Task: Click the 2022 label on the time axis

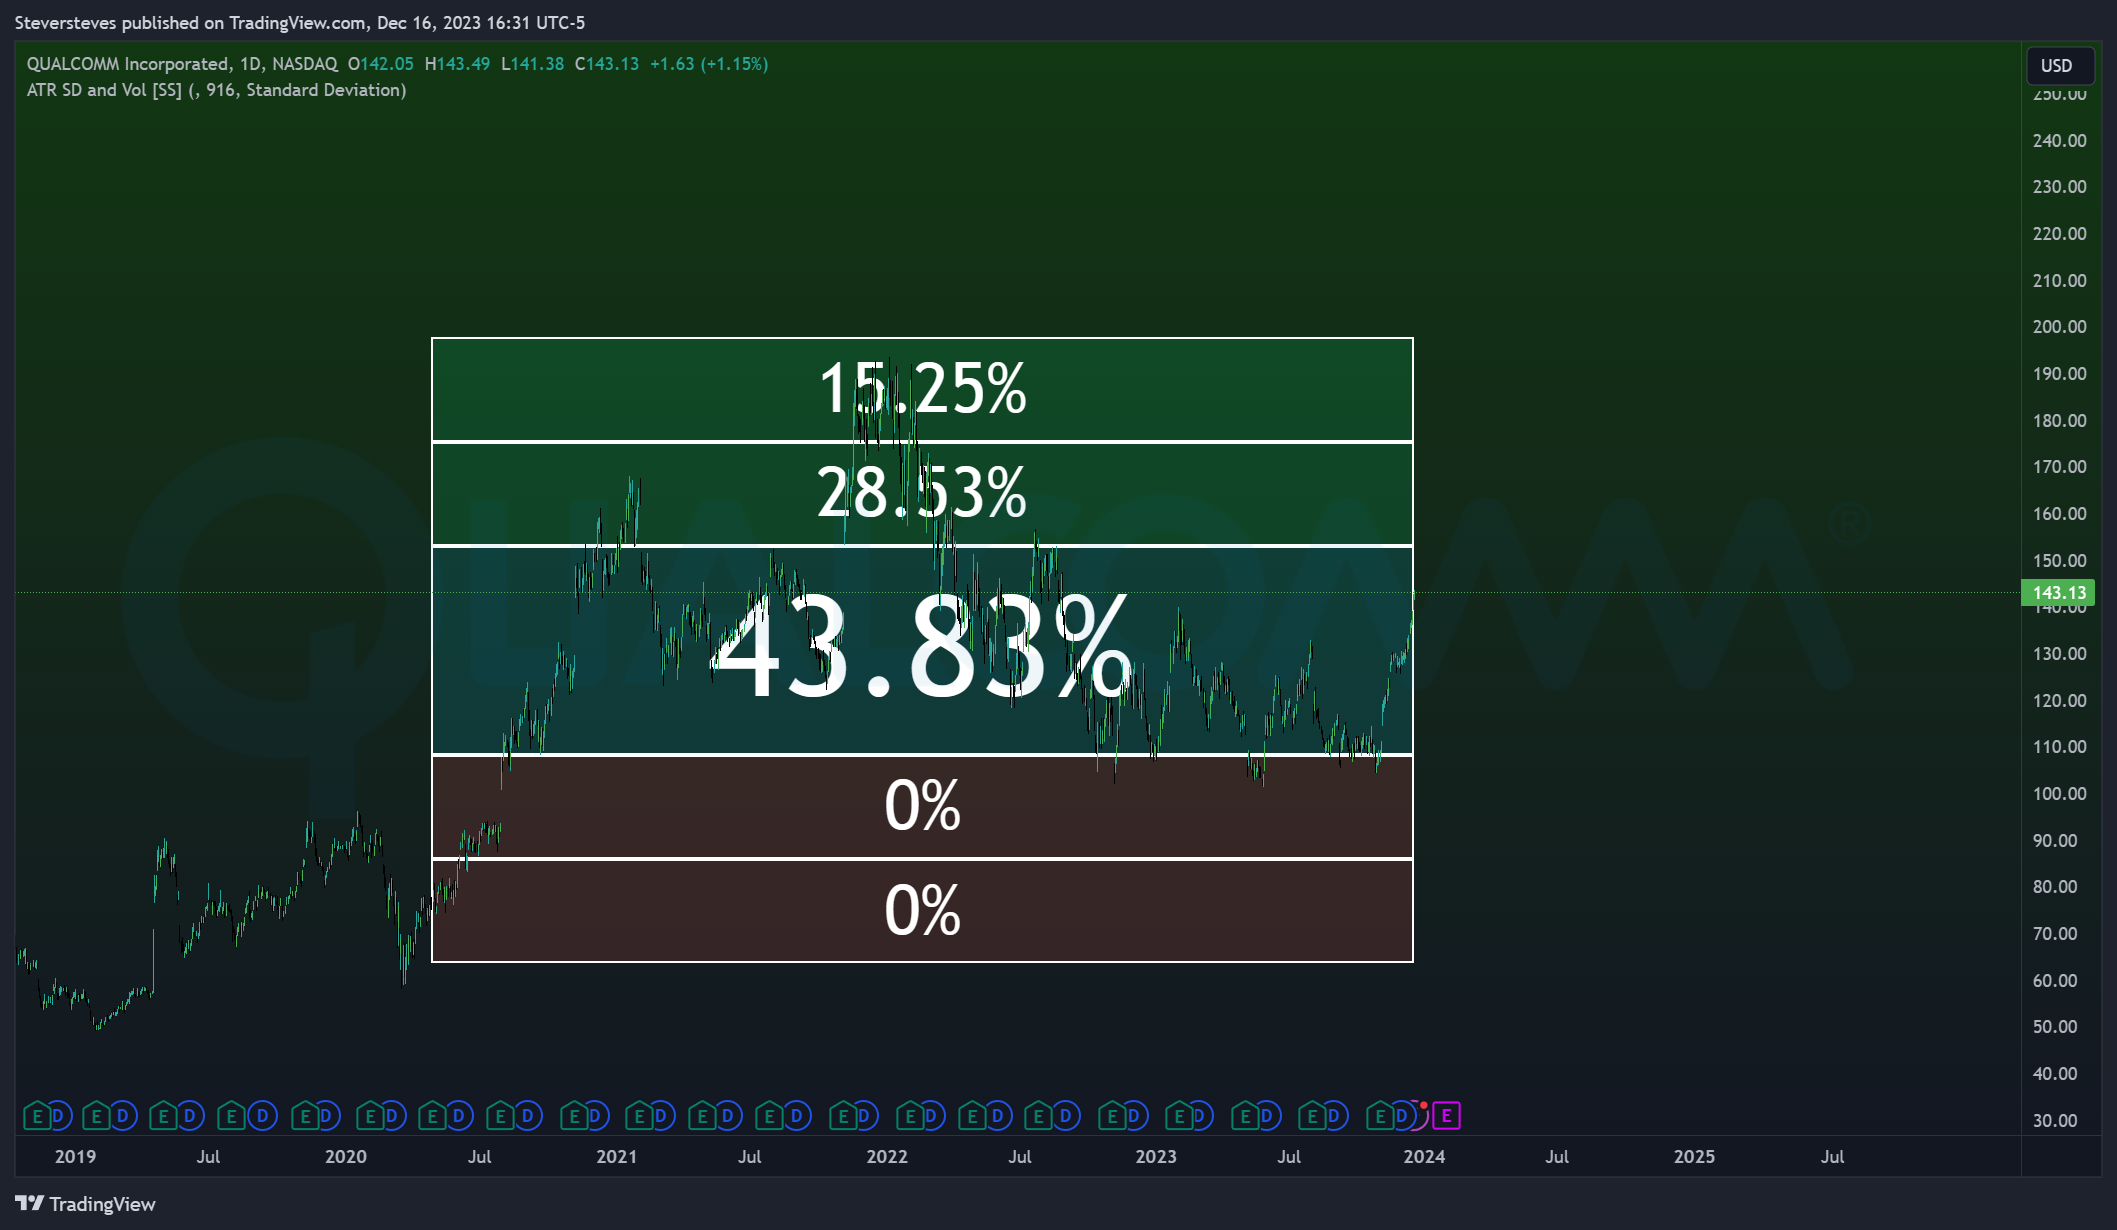Action: tap(887, 1157)
